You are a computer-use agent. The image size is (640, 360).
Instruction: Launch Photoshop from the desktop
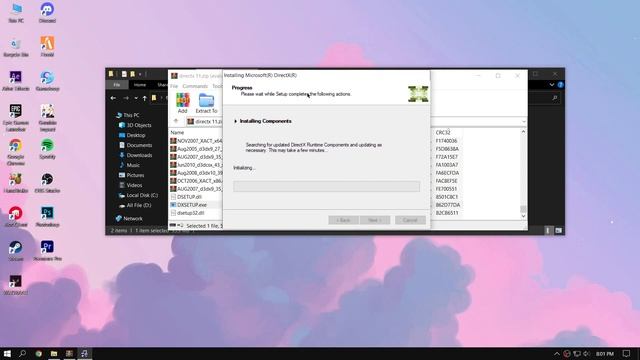tap(47, 216)
